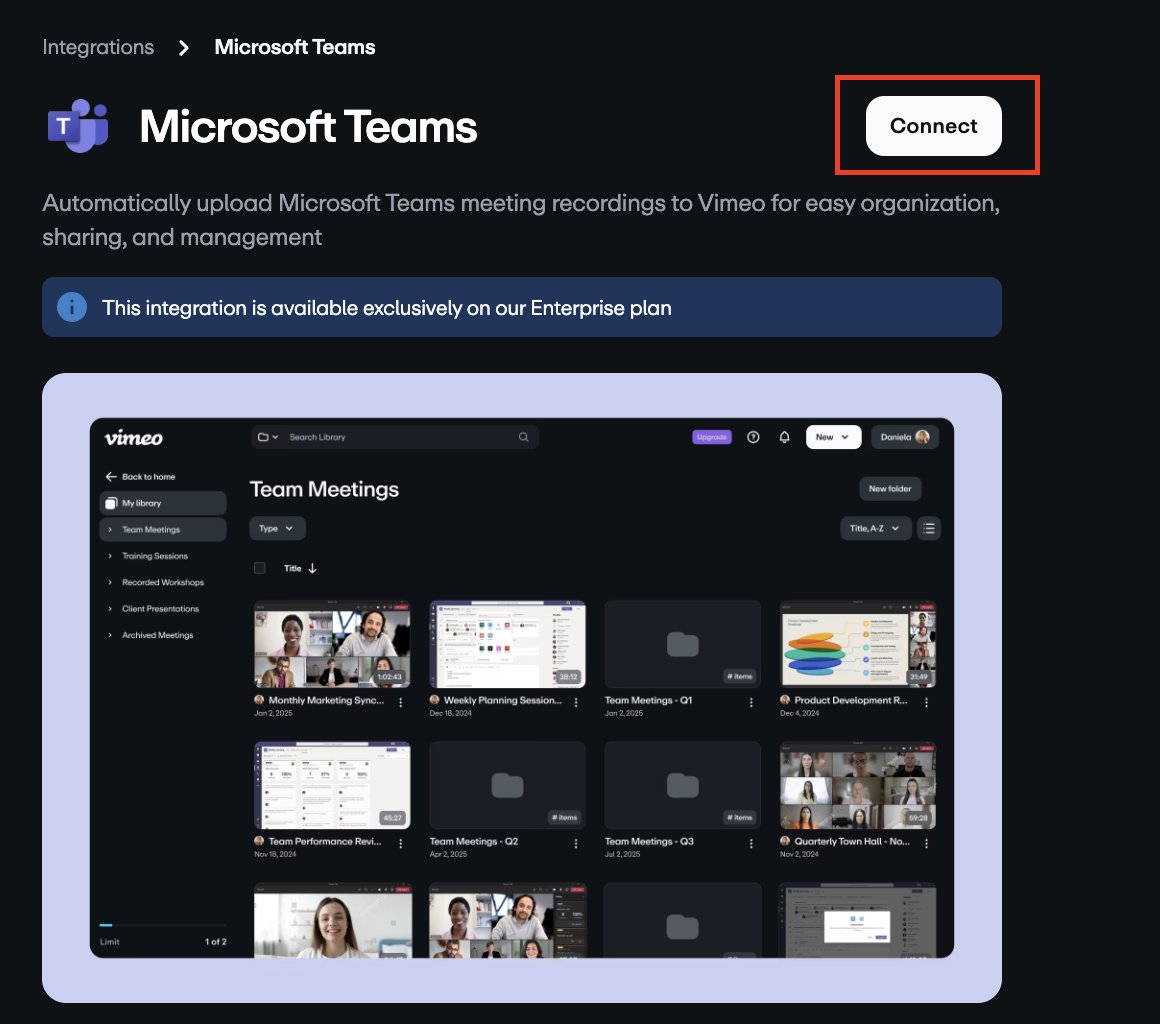The width and height of the screenshot is (1160, 1024).
Task: Expand the Training Sessions folder
Action: [154, 556]
